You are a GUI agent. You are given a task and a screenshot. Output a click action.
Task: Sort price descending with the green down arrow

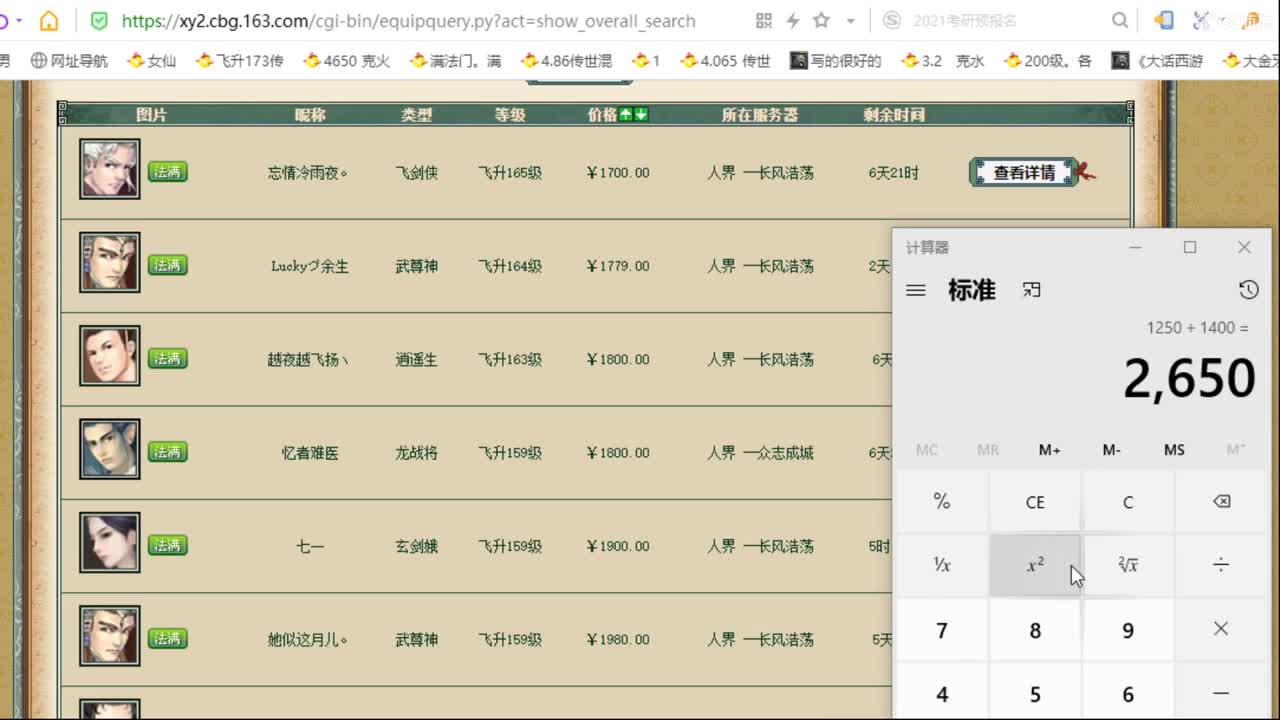[x=641, y=115]
